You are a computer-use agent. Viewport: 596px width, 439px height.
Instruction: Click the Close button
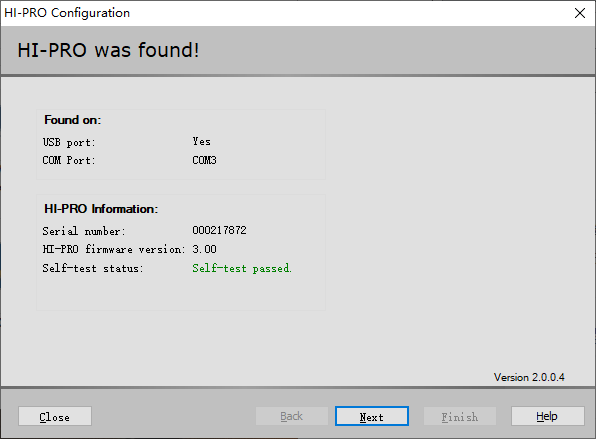[x=55, y=416]
